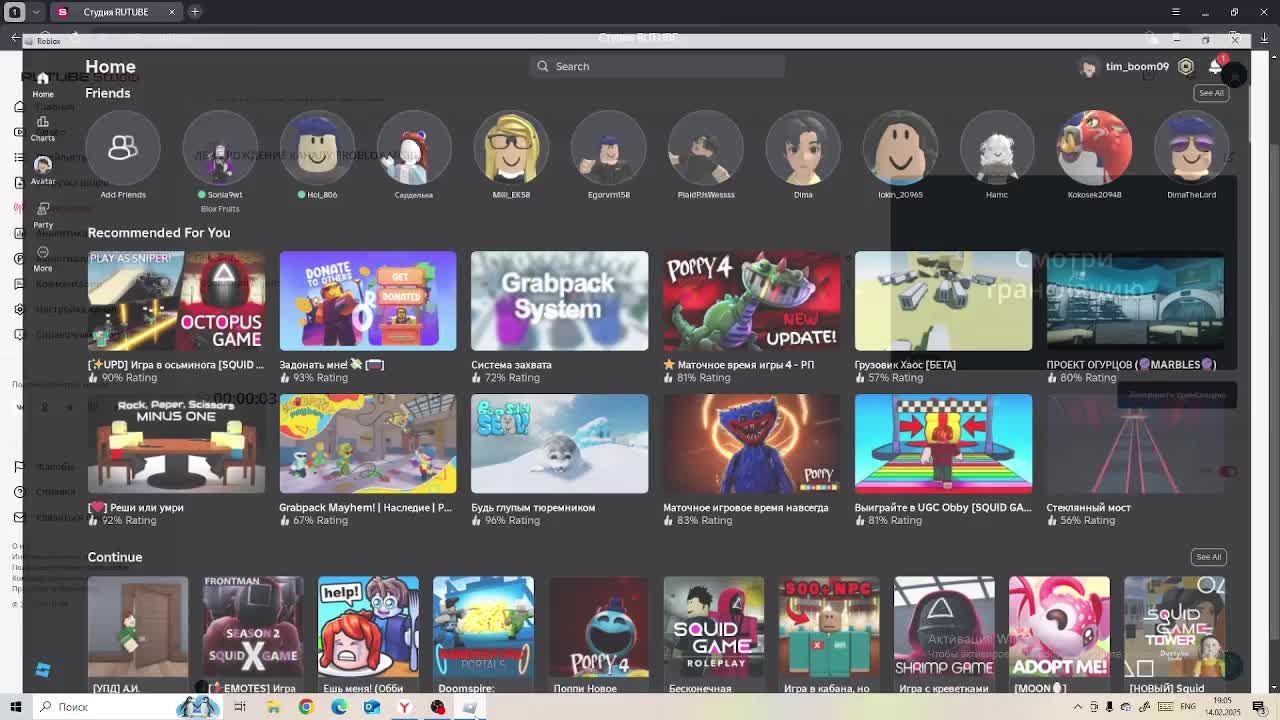This screenshot has width=1280, height=720.
Task: Open friend DimaTheLord's avatar
Action: (1191, 148)
